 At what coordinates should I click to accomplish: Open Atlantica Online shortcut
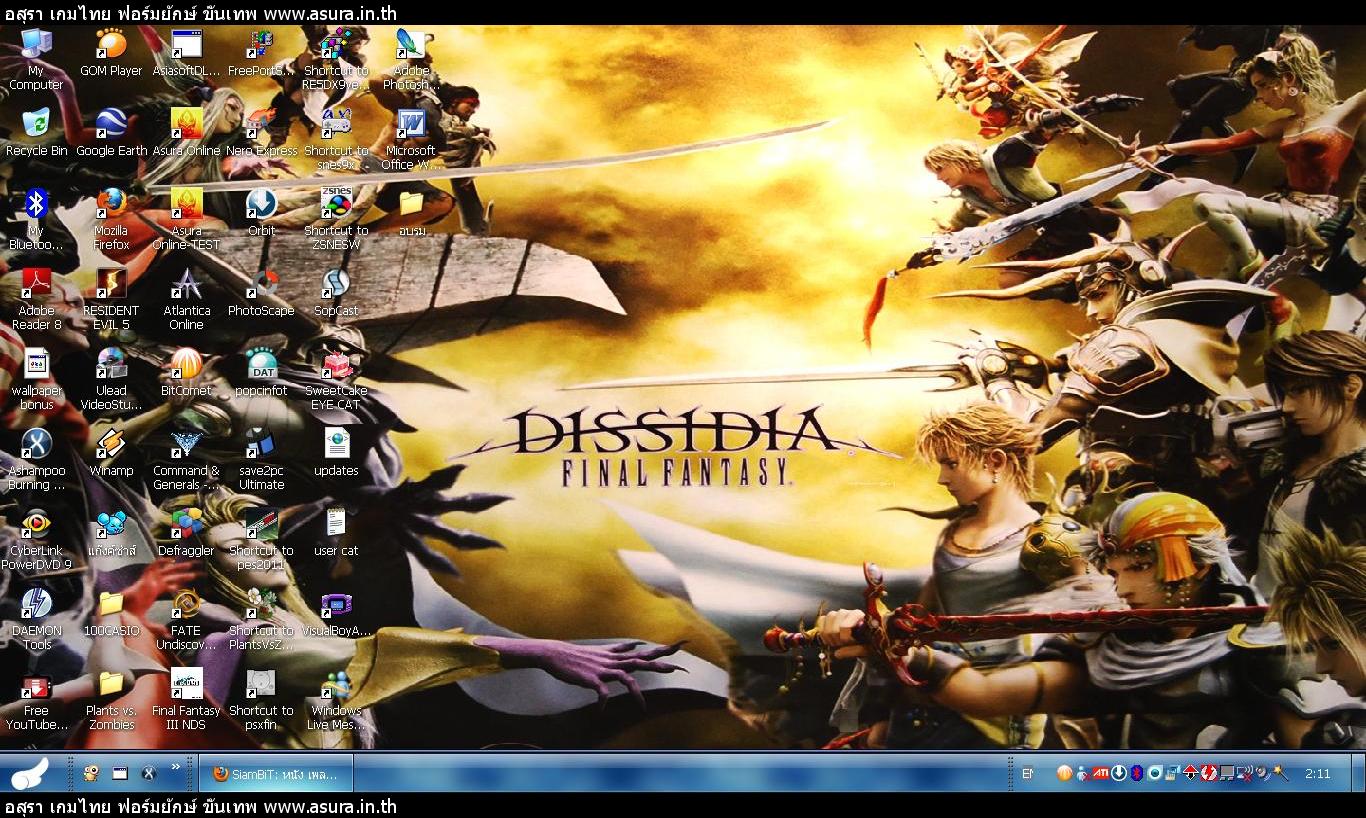[x=186, y=300]
